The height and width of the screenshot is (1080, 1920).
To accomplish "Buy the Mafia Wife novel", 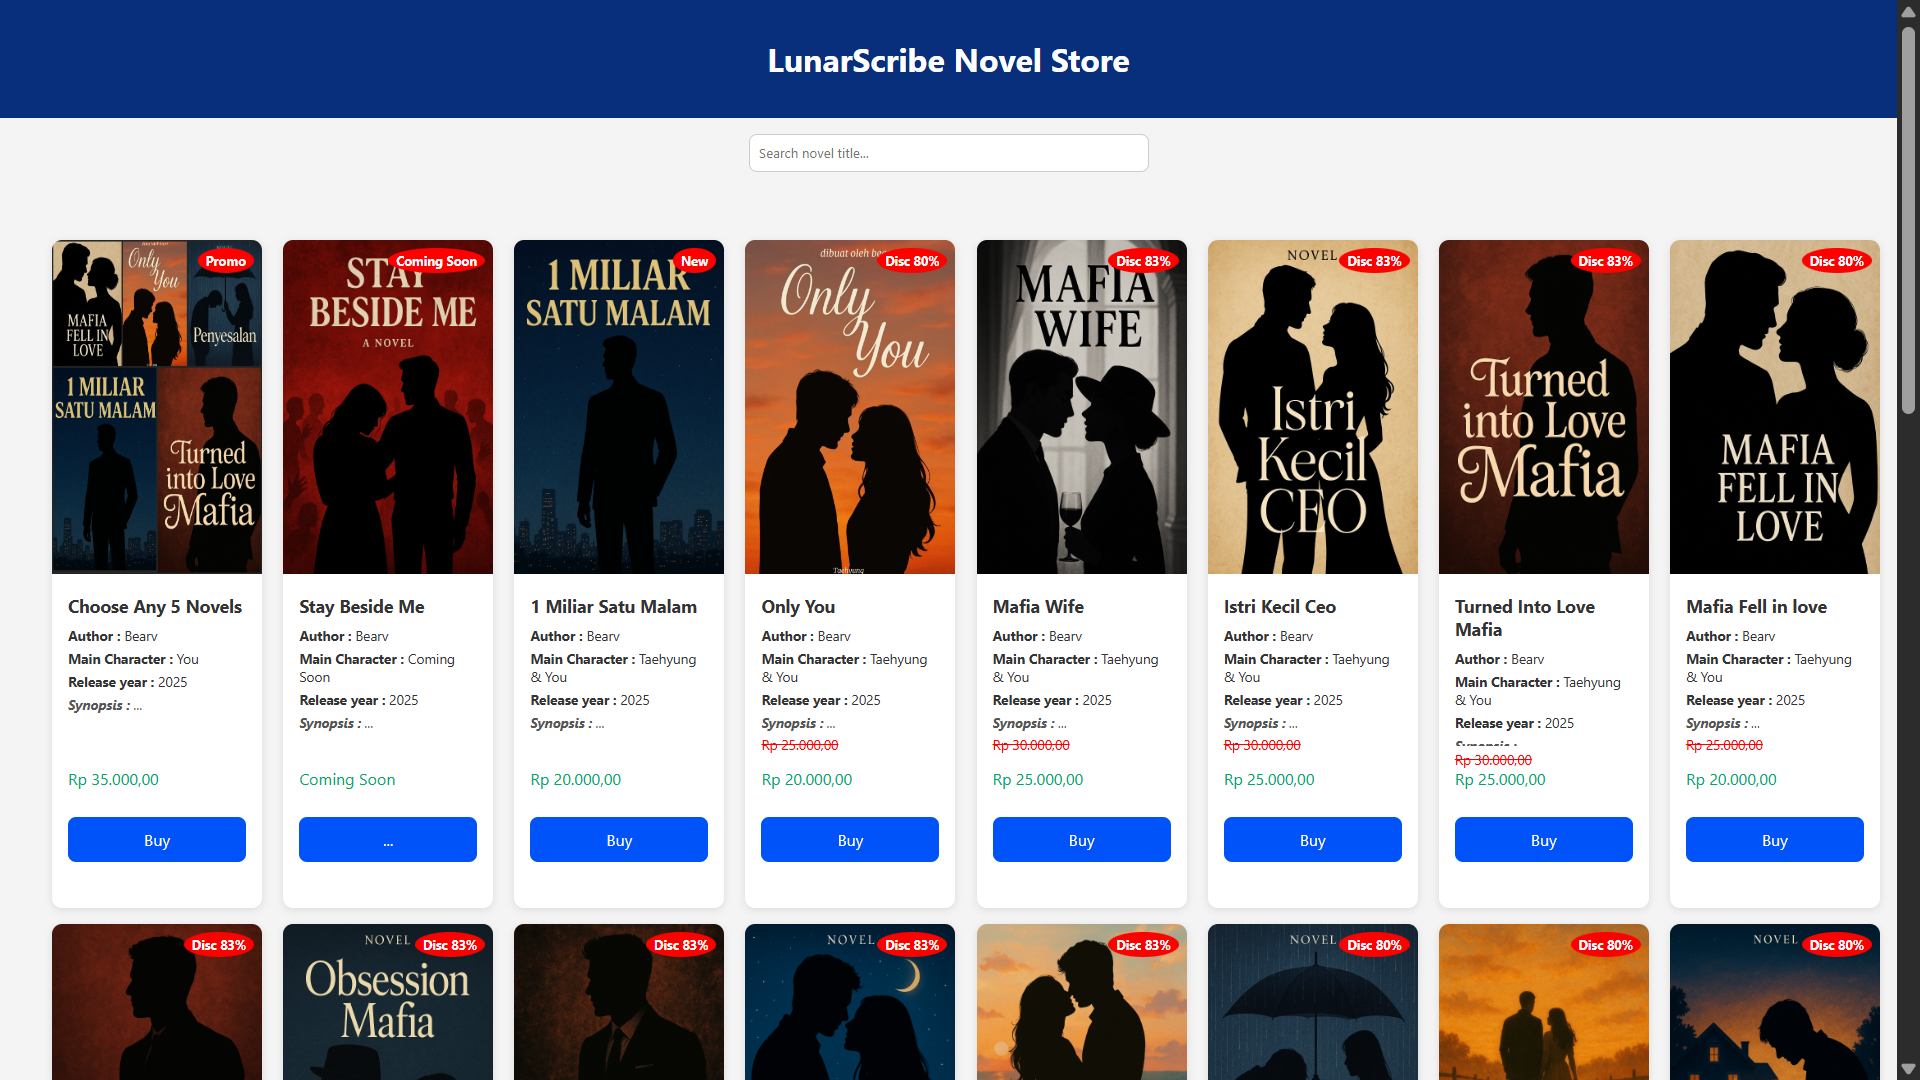I will 1082,840.
